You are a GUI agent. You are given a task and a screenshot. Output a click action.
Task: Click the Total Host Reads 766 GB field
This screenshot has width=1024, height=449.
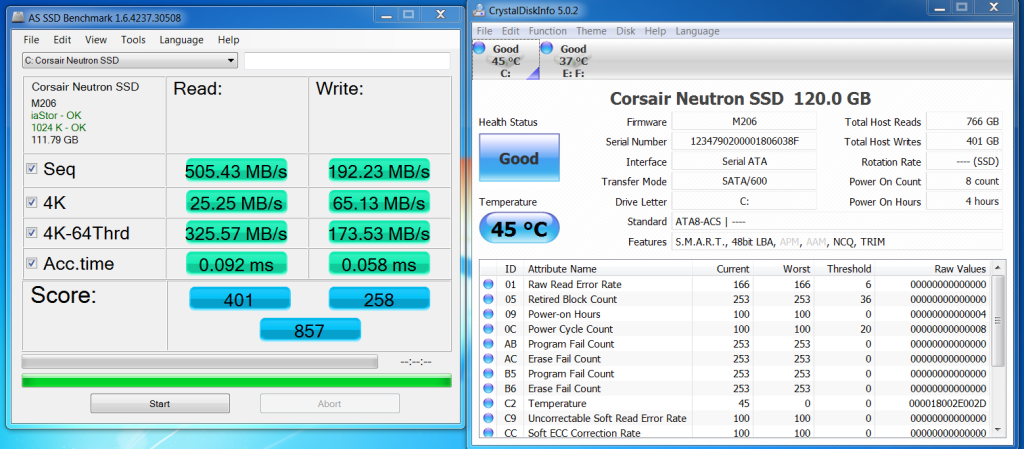965,121
